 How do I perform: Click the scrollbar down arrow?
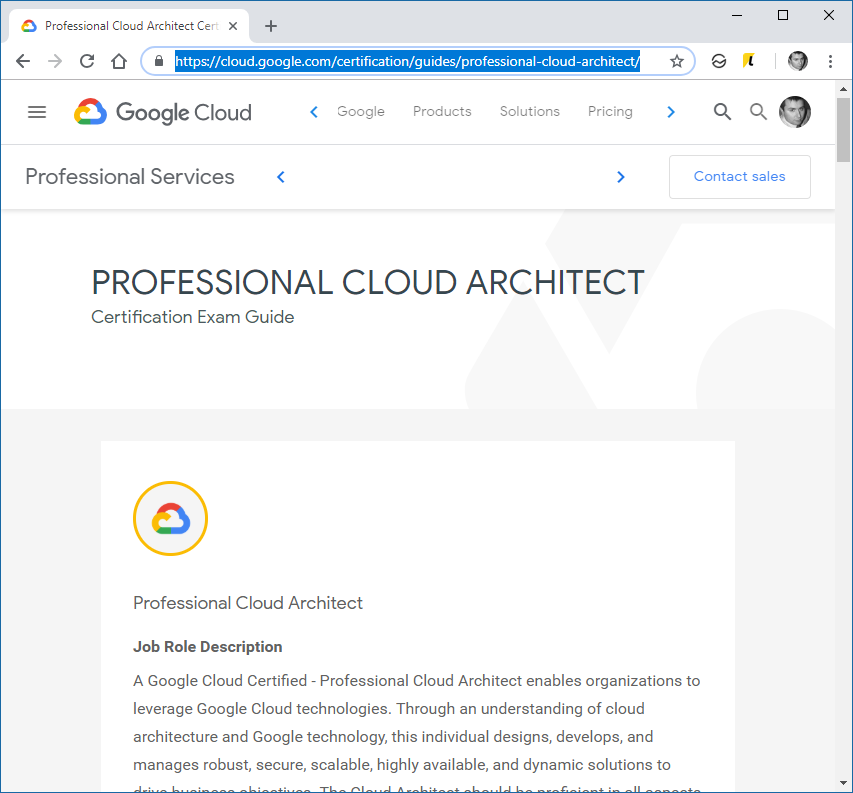[x=843, y=783]
